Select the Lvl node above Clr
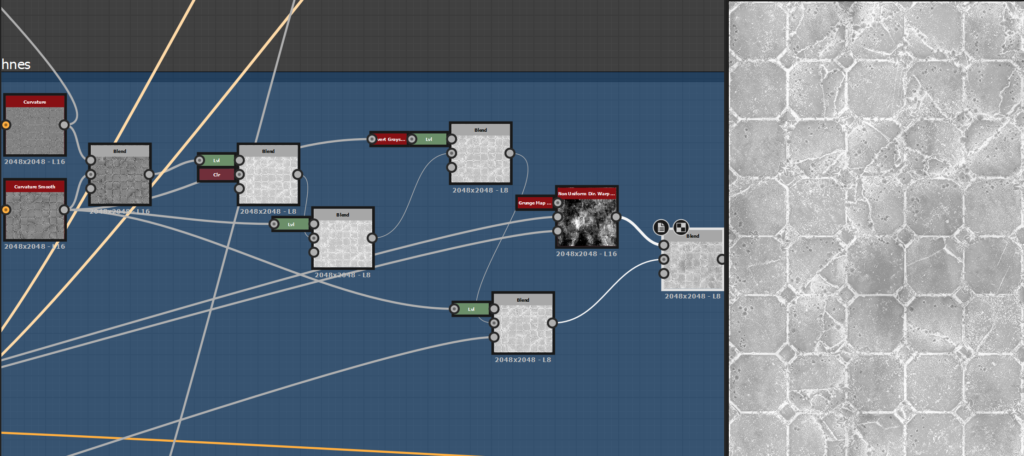The image size is (1024, 456). click(217, 160)
